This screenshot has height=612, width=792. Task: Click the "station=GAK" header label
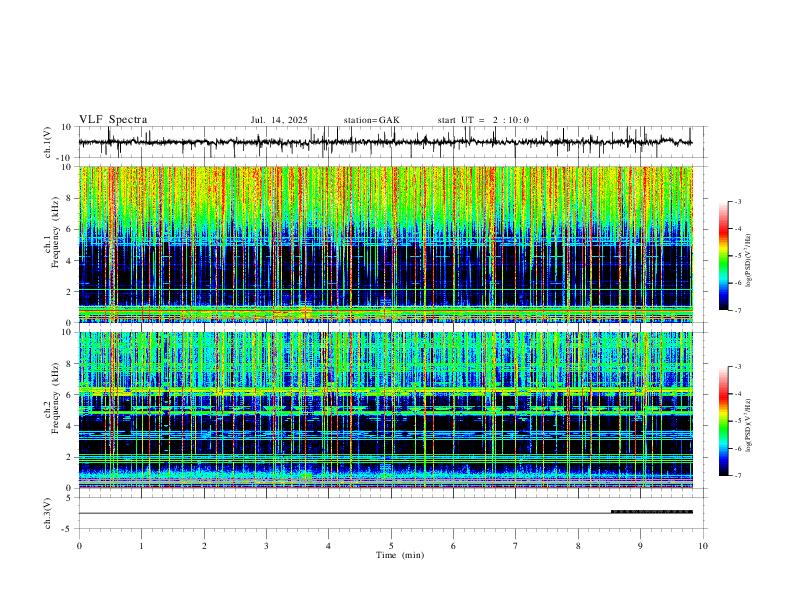[x=371, y=120]
